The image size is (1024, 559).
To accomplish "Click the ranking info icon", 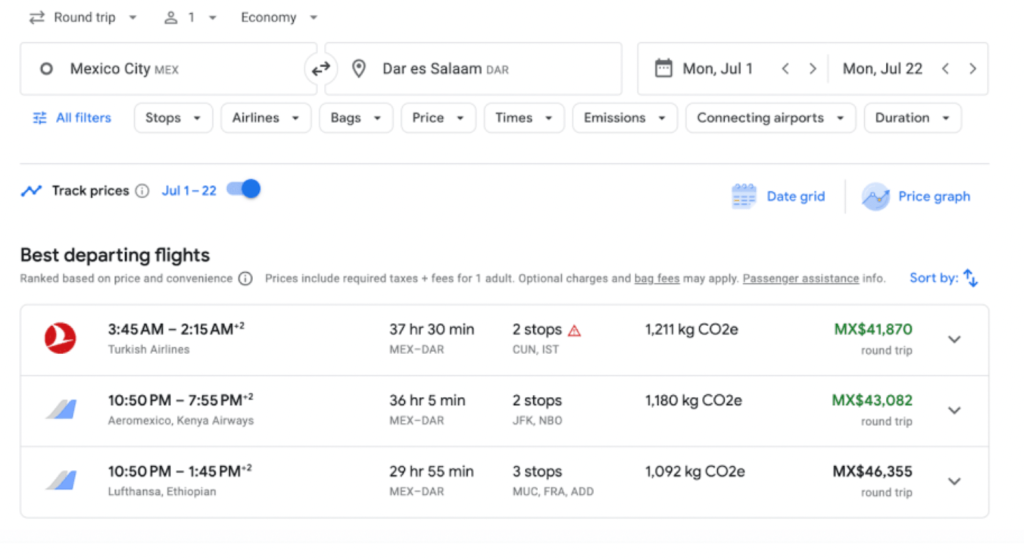I will [245, 279].
